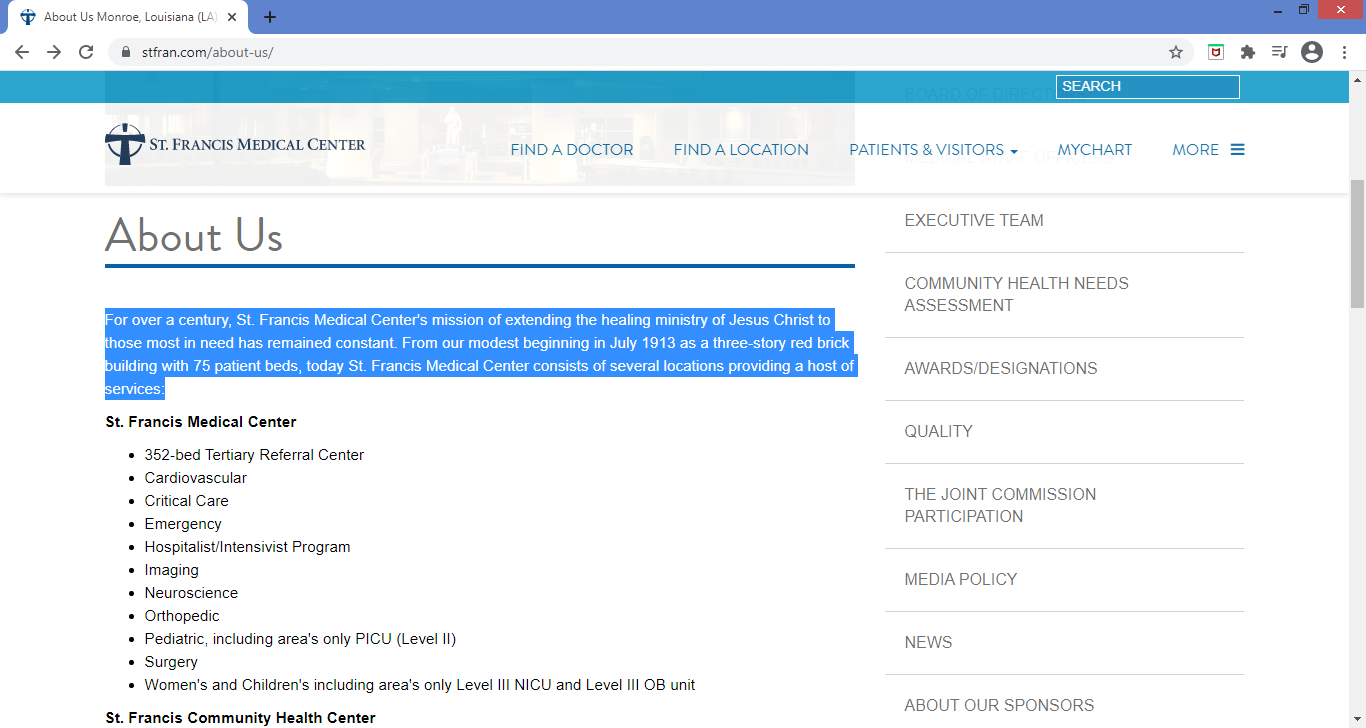Click the page's vertical scrollbar thumb
1366x728 pixels.
pyautogui.click(x=1357, y=243)
